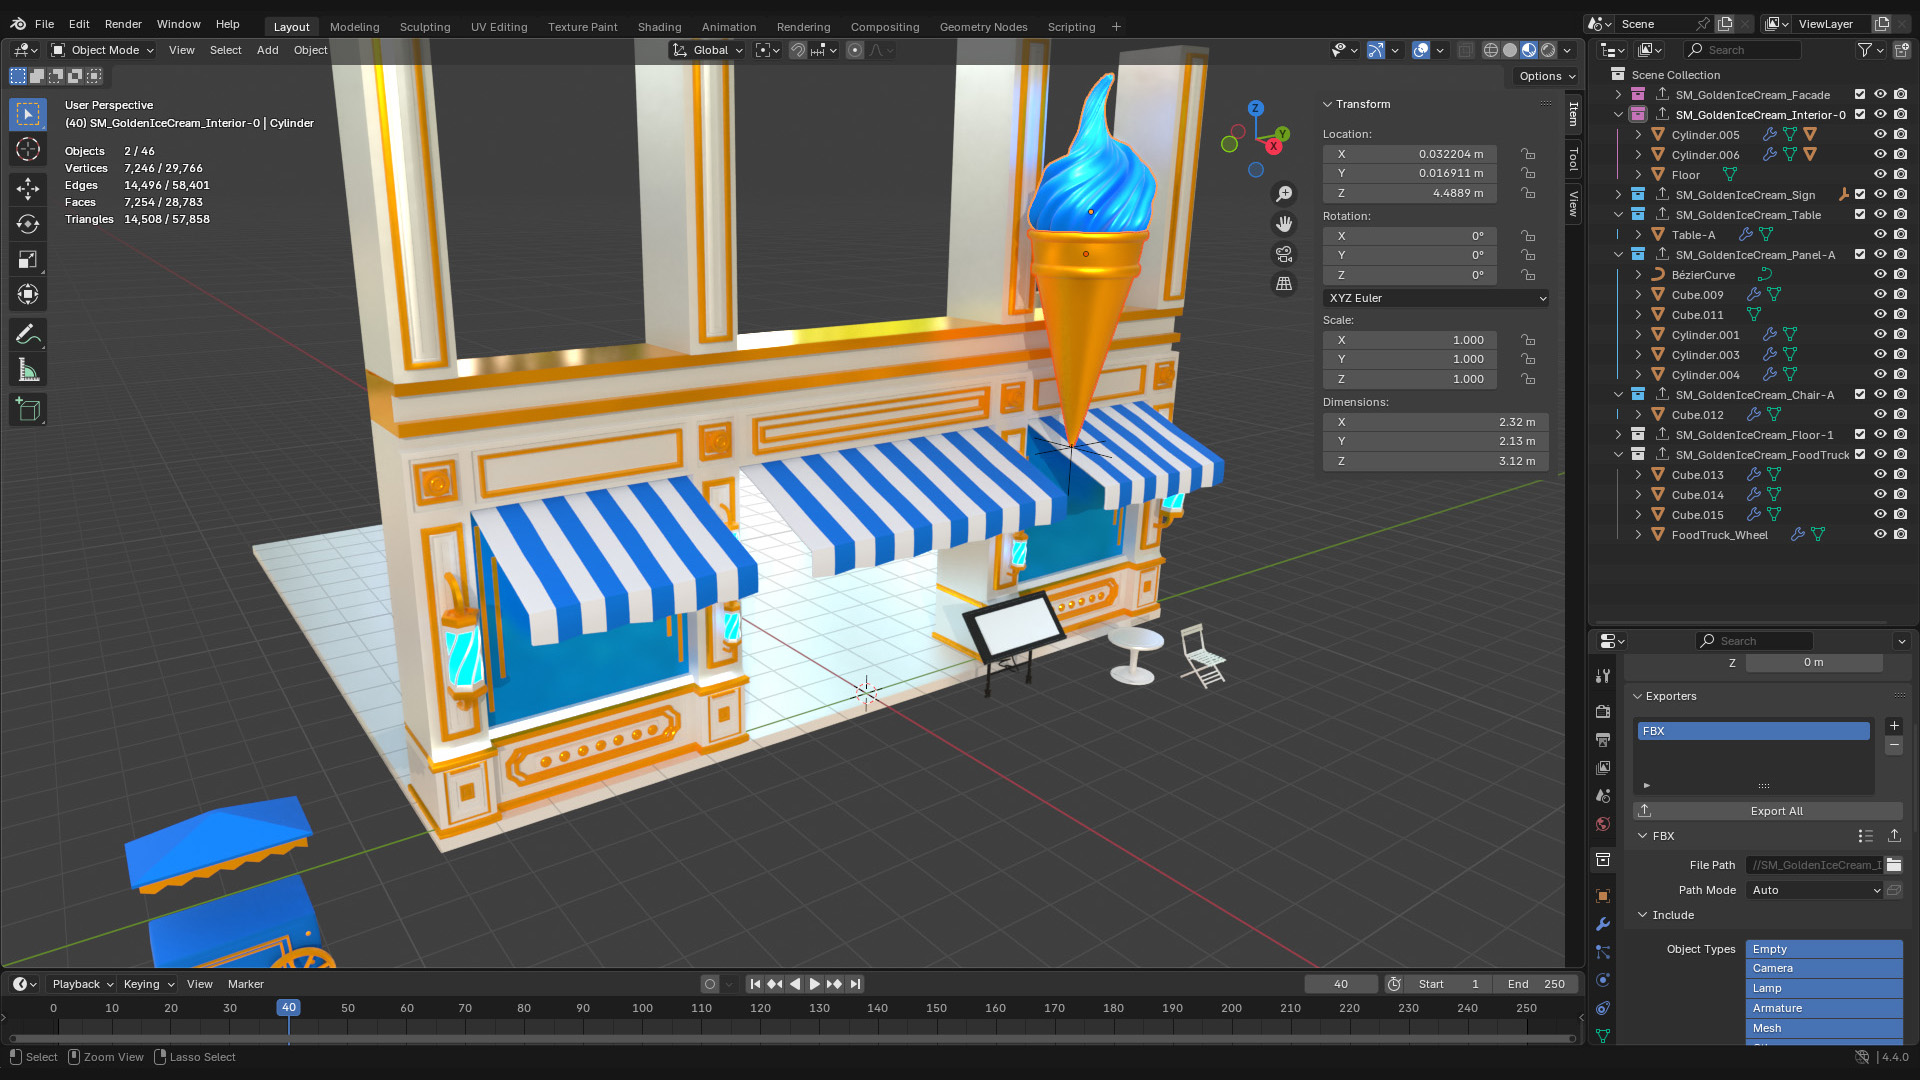Jump to the end frame in timeline
The height and width of the screenshot is (1080, 1920).
click(x=855, y=984)
